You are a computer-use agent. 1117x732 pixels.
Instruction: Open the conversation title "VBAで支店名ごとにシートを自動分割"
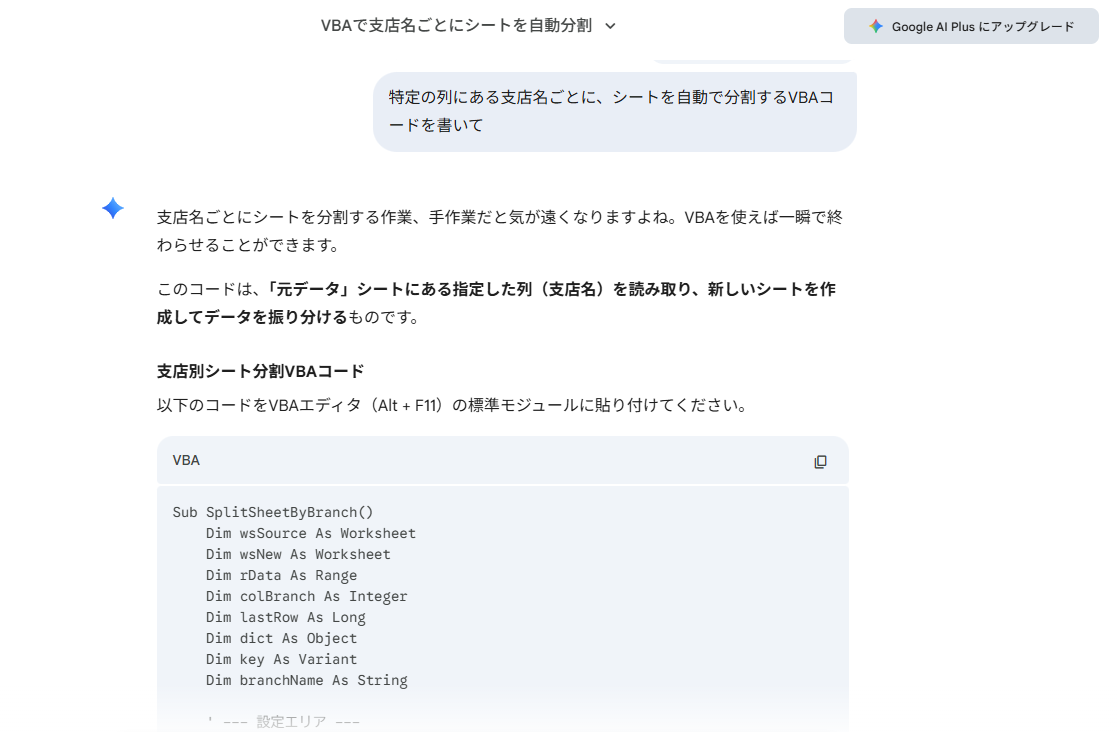(456, 26)
